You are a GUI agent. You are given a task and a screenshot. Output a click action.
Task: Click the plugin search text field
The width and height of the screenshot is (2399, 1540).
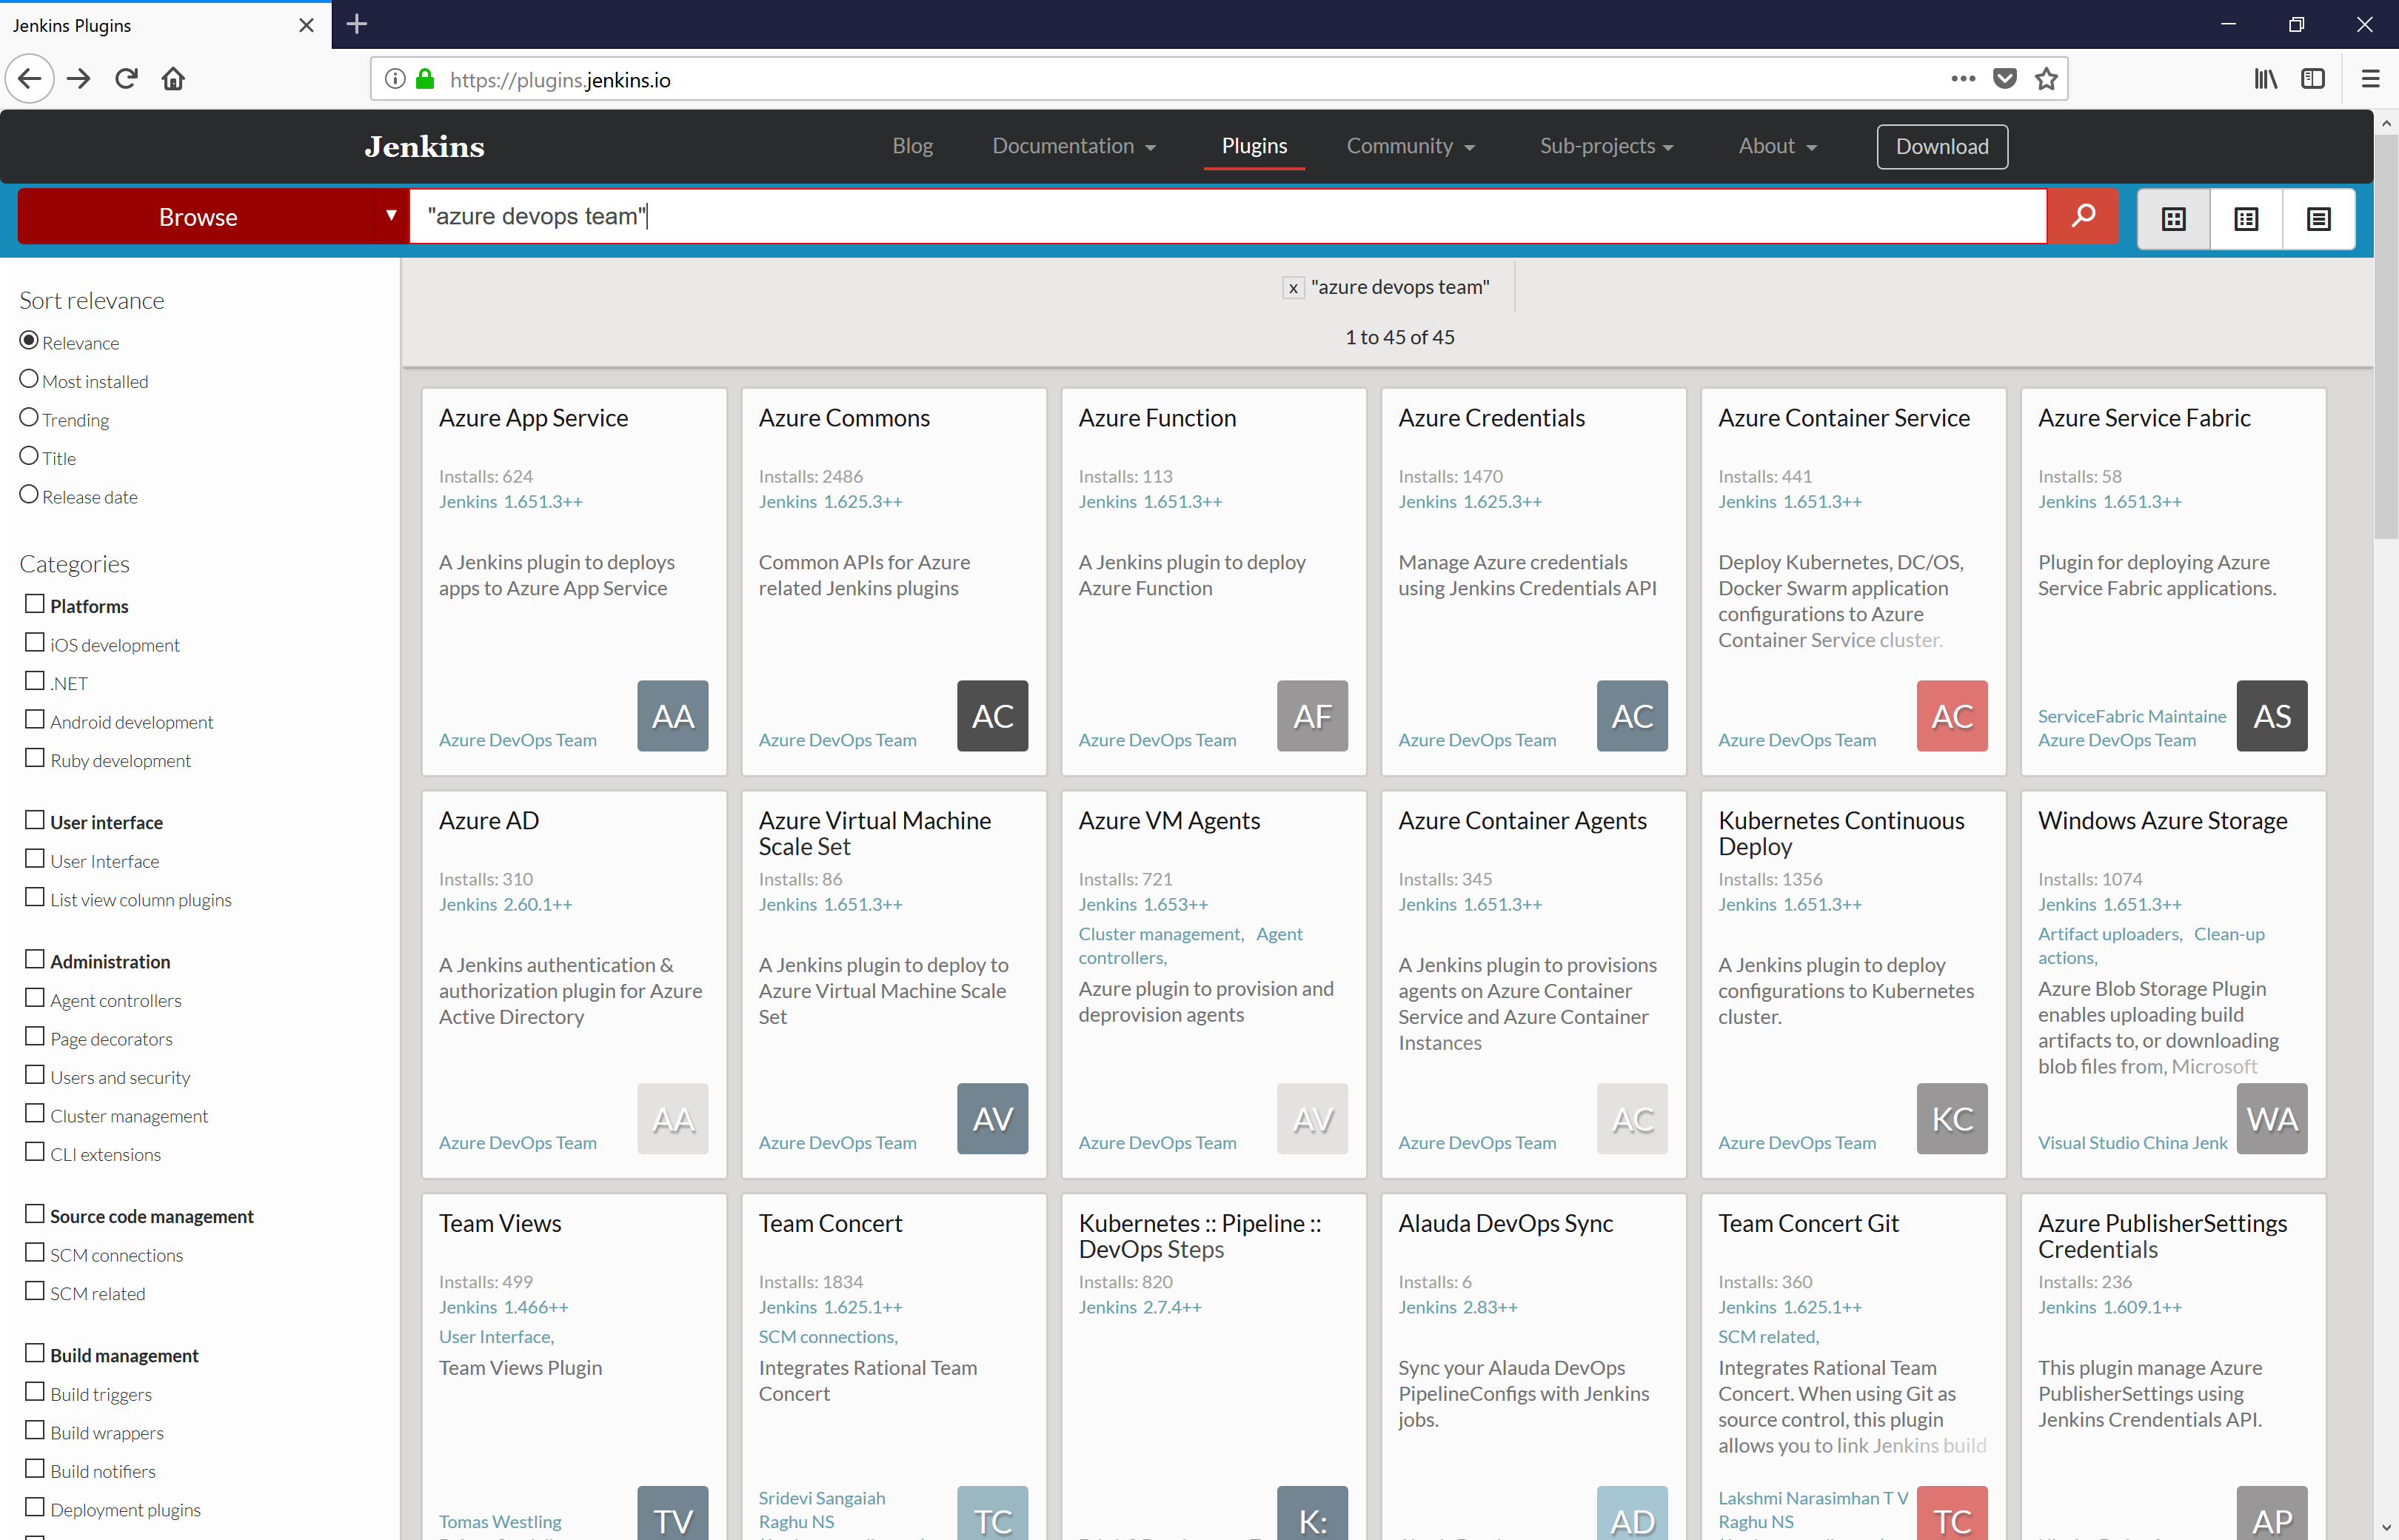(1228, 216)
